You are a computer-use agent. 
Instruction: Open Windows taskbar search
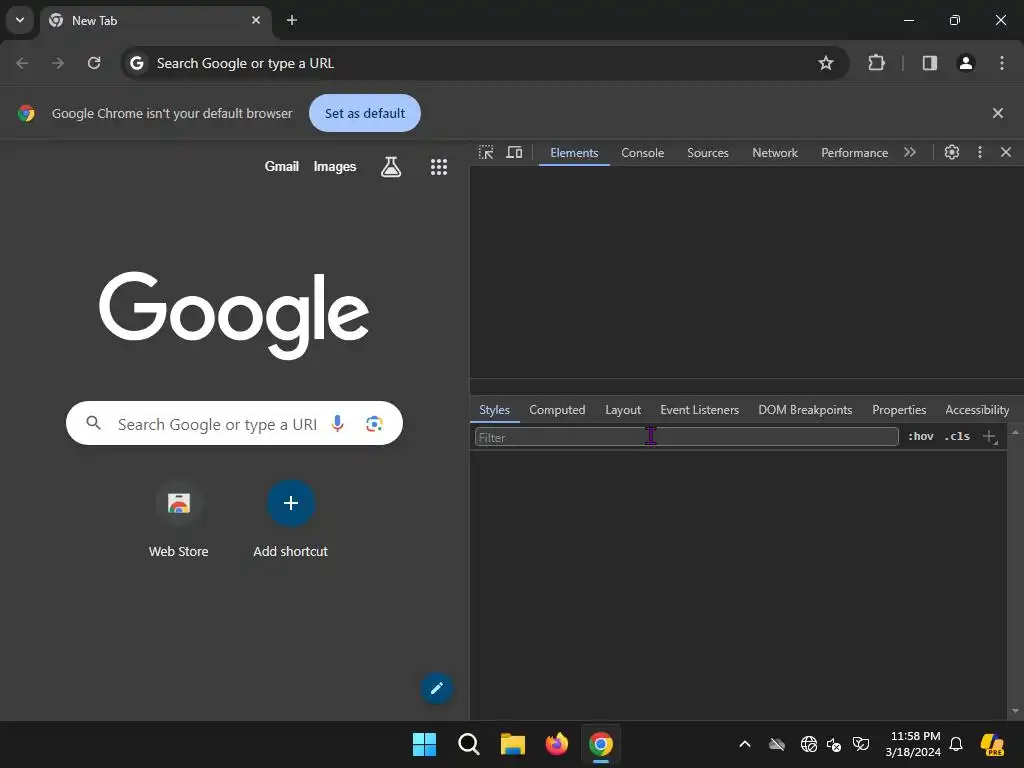click(x=469, y=744)
